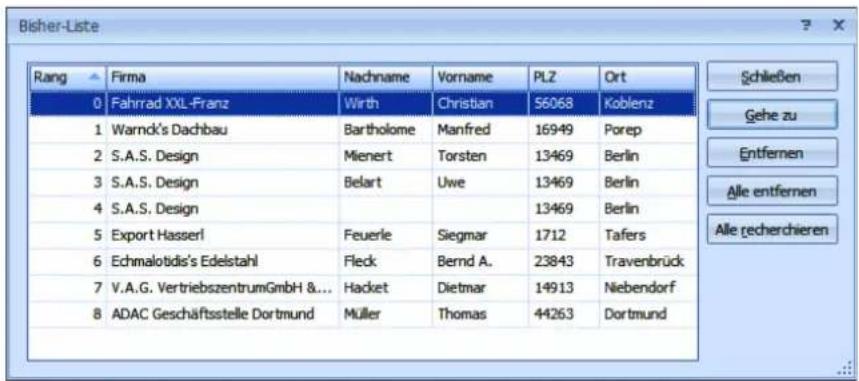The image size is (859, 381).
Task: Click postal code 14913
Action: [x=564, y=288]
